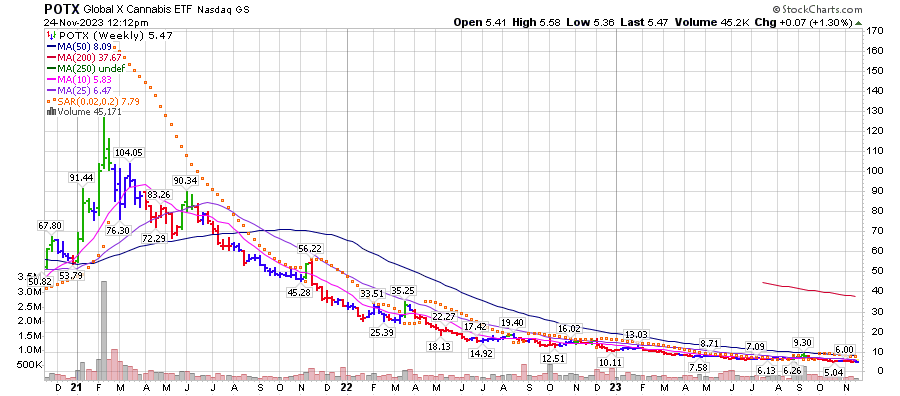
Task: Click the 8.71 price annotation
Action: pos(709,343)
